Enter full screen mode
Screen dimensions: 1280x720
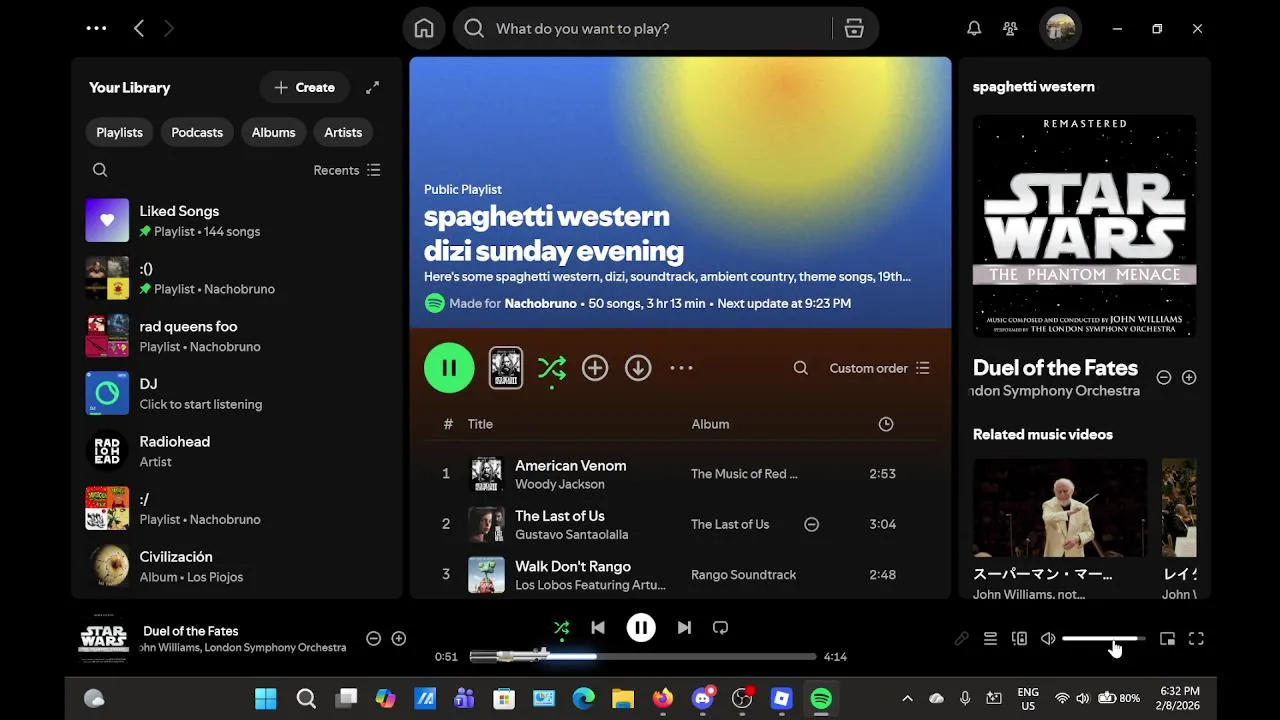tap(1196, 638)
